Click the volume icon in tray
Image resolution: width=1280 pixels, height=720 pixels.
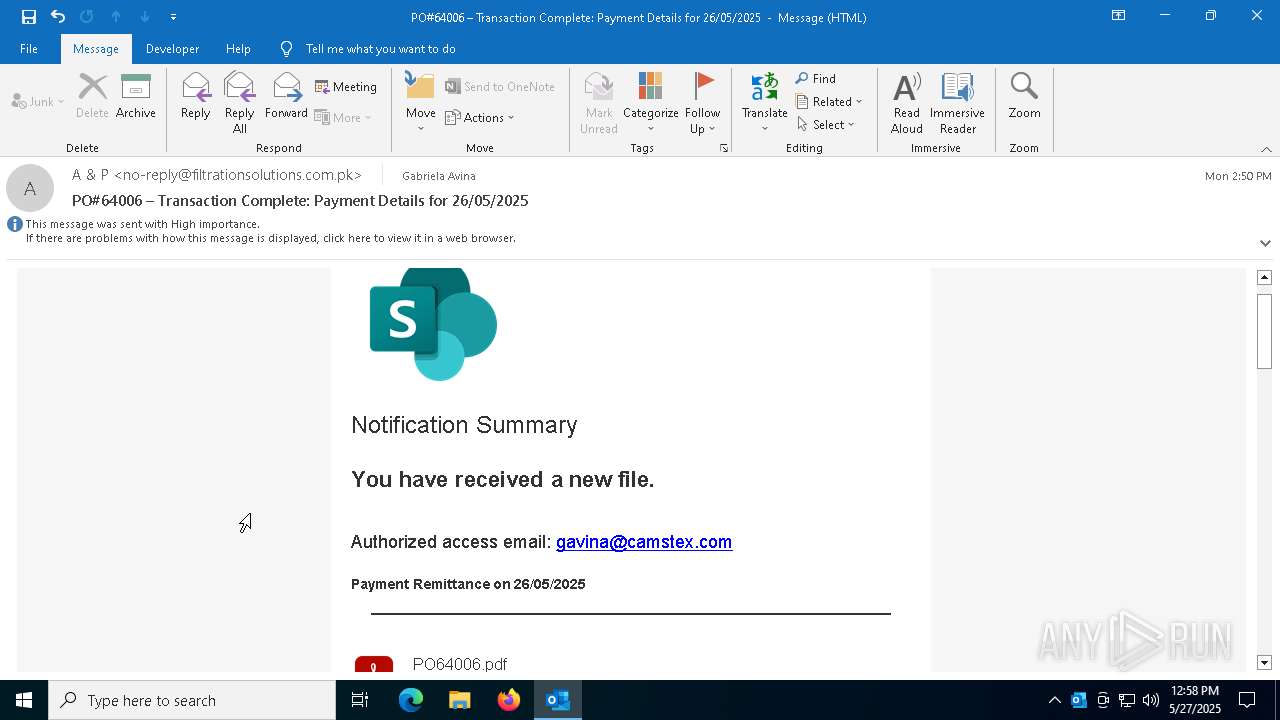1151,700
